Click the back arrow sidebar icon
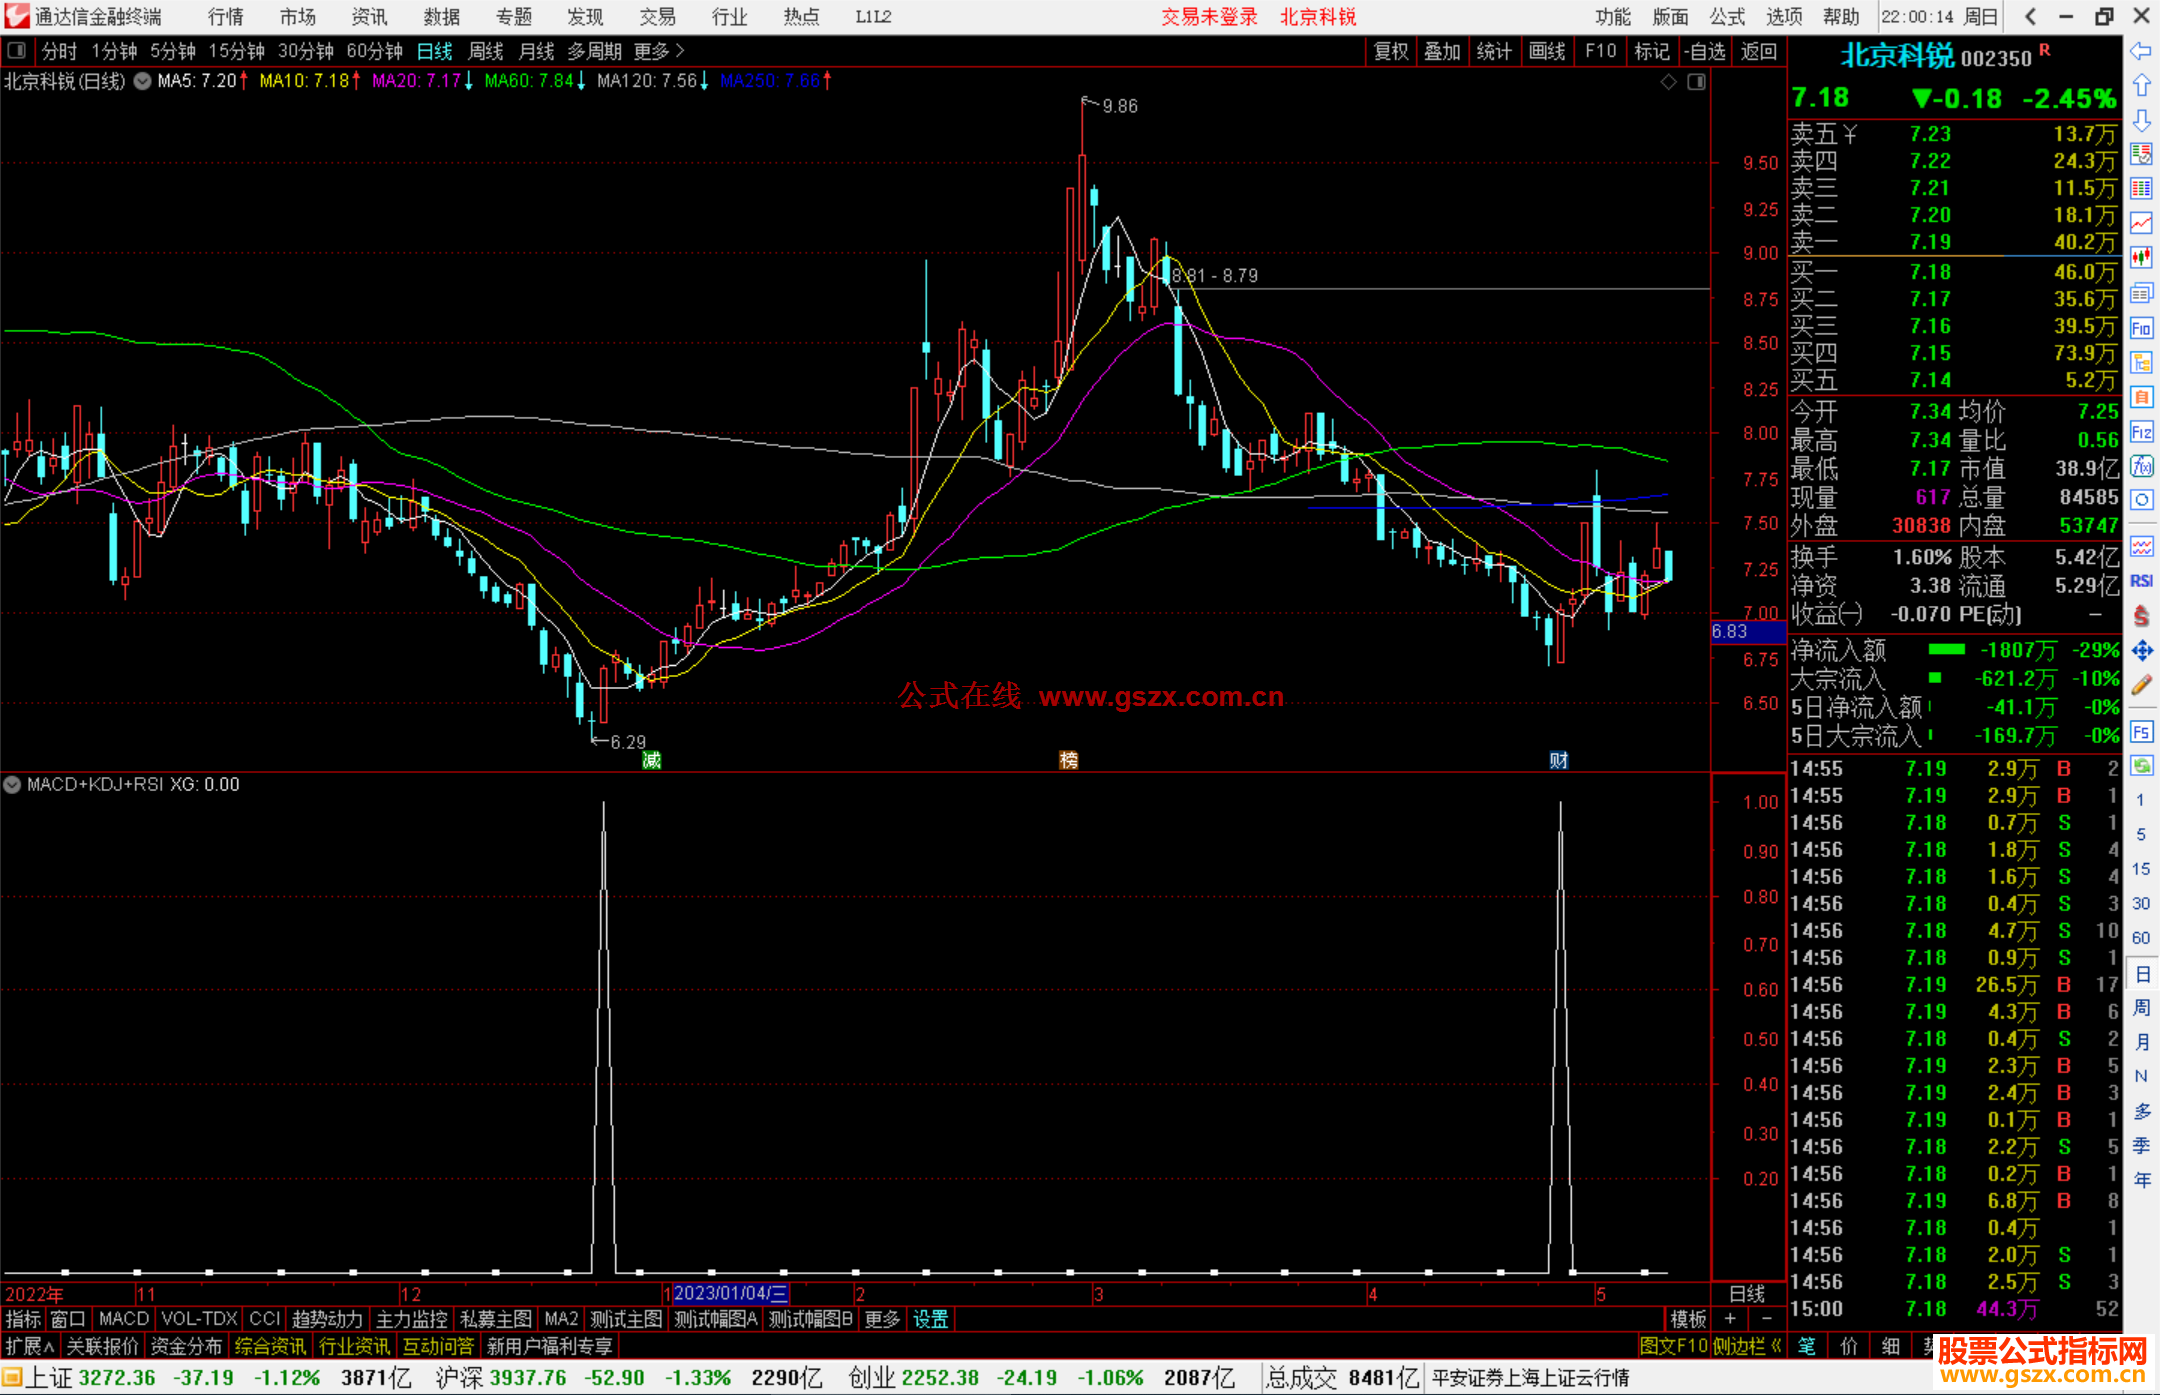2160x1395 pixels. (2141, 51)
